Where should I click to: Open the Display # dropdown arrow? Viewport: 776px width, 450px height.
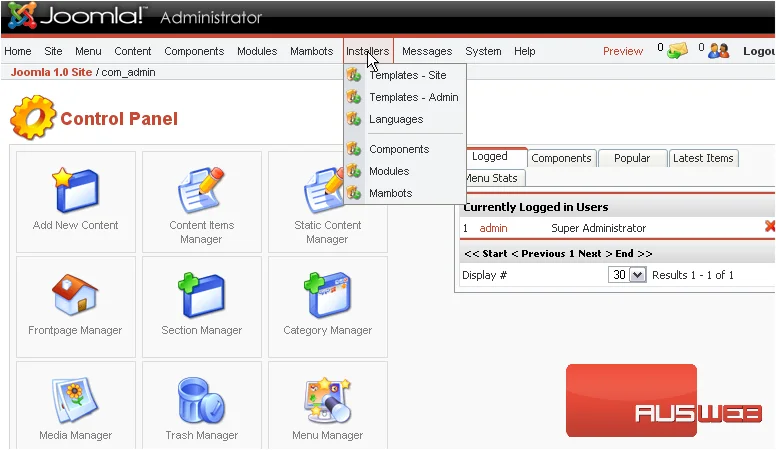[637, 275]
